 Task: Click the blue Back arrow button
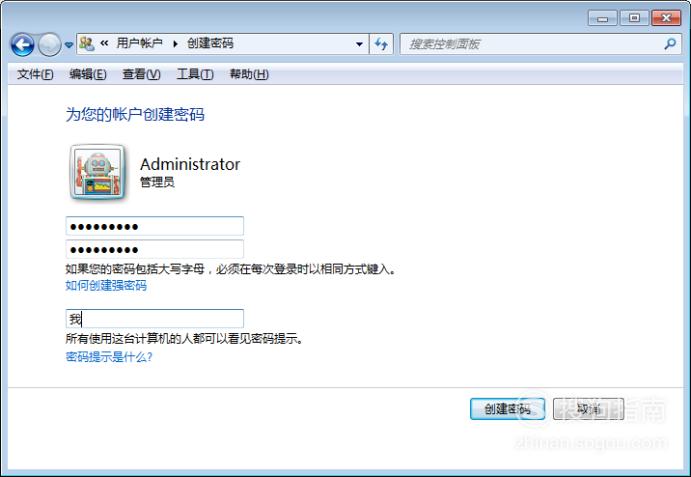22,45
